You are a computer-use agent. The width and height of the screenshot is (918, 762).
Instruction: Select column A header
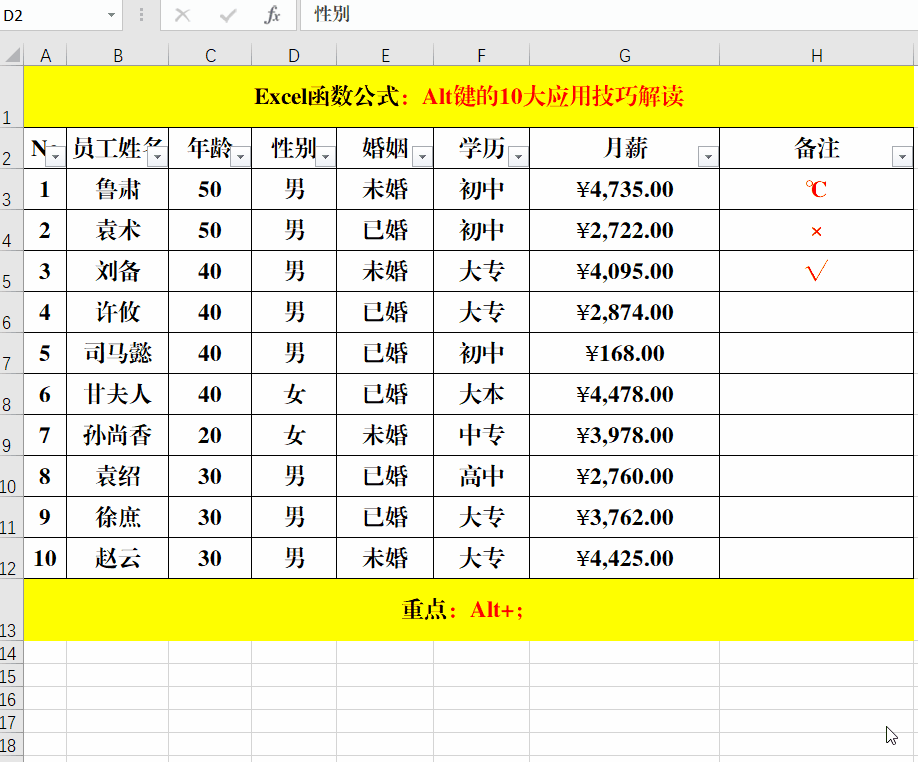pos(45,56)
